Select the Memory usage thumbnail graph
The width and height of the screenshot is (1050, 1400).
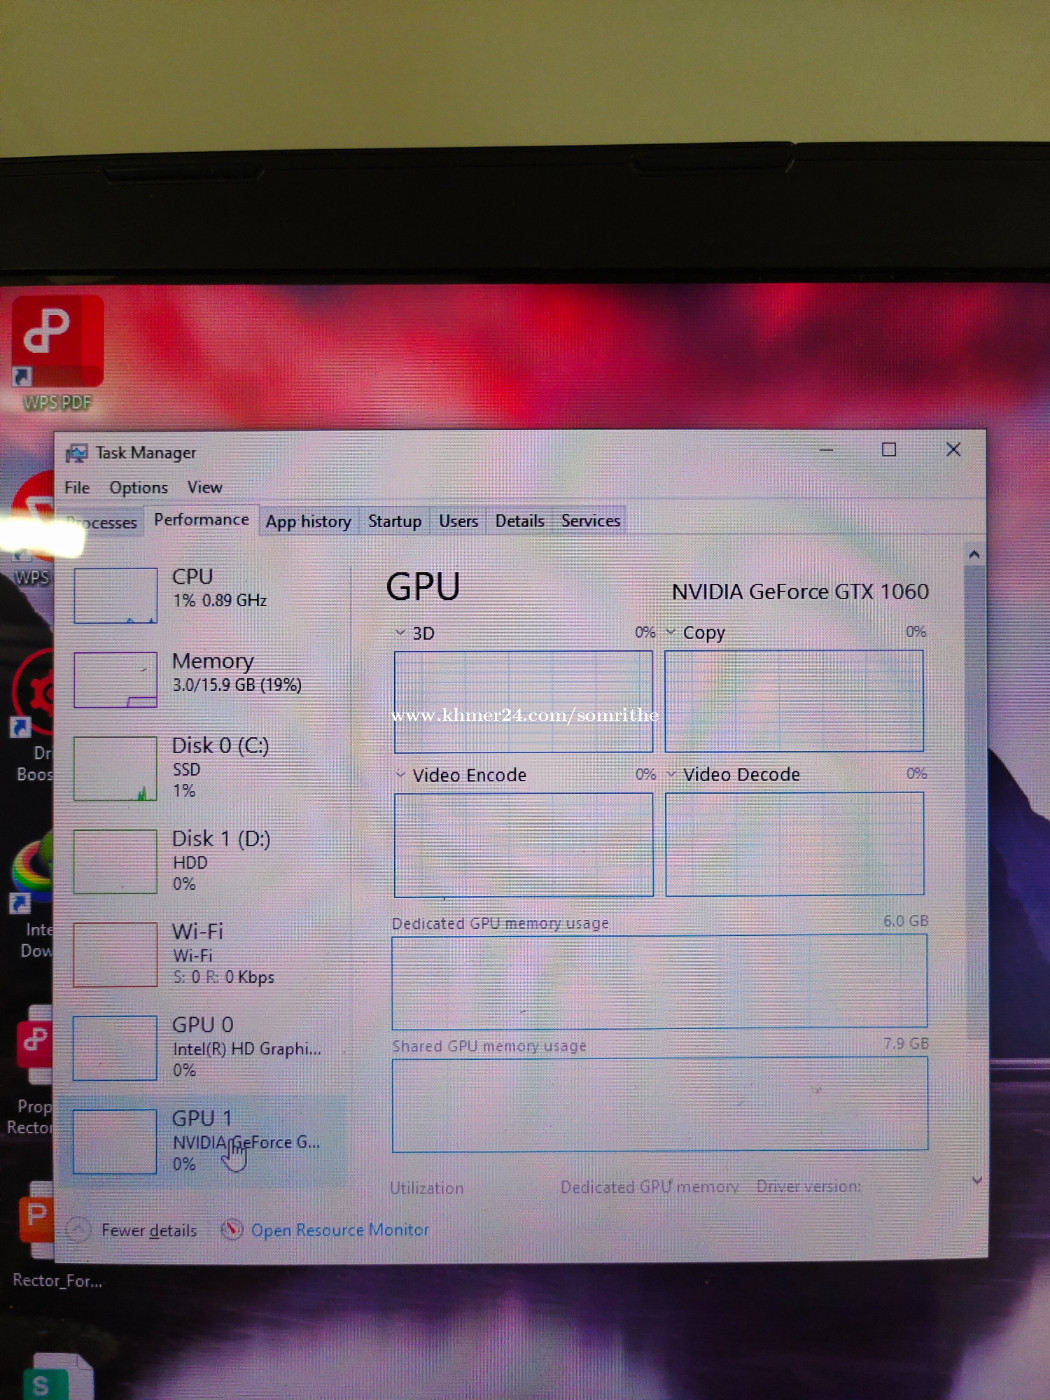click(x=116, y=680)
